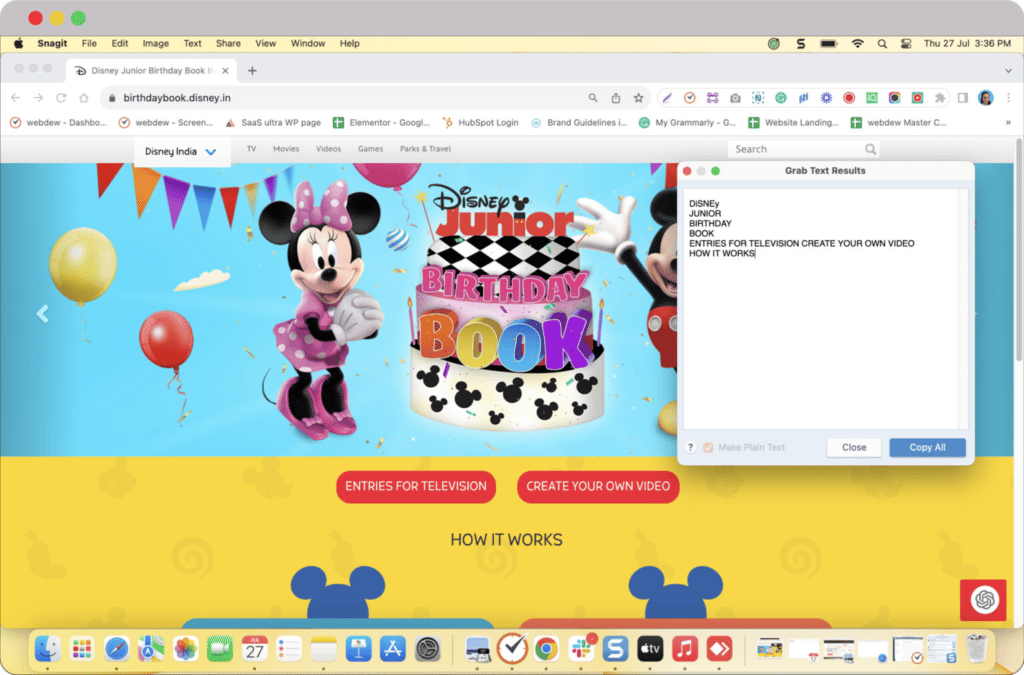Click the bookmark star in address bar

638,98
